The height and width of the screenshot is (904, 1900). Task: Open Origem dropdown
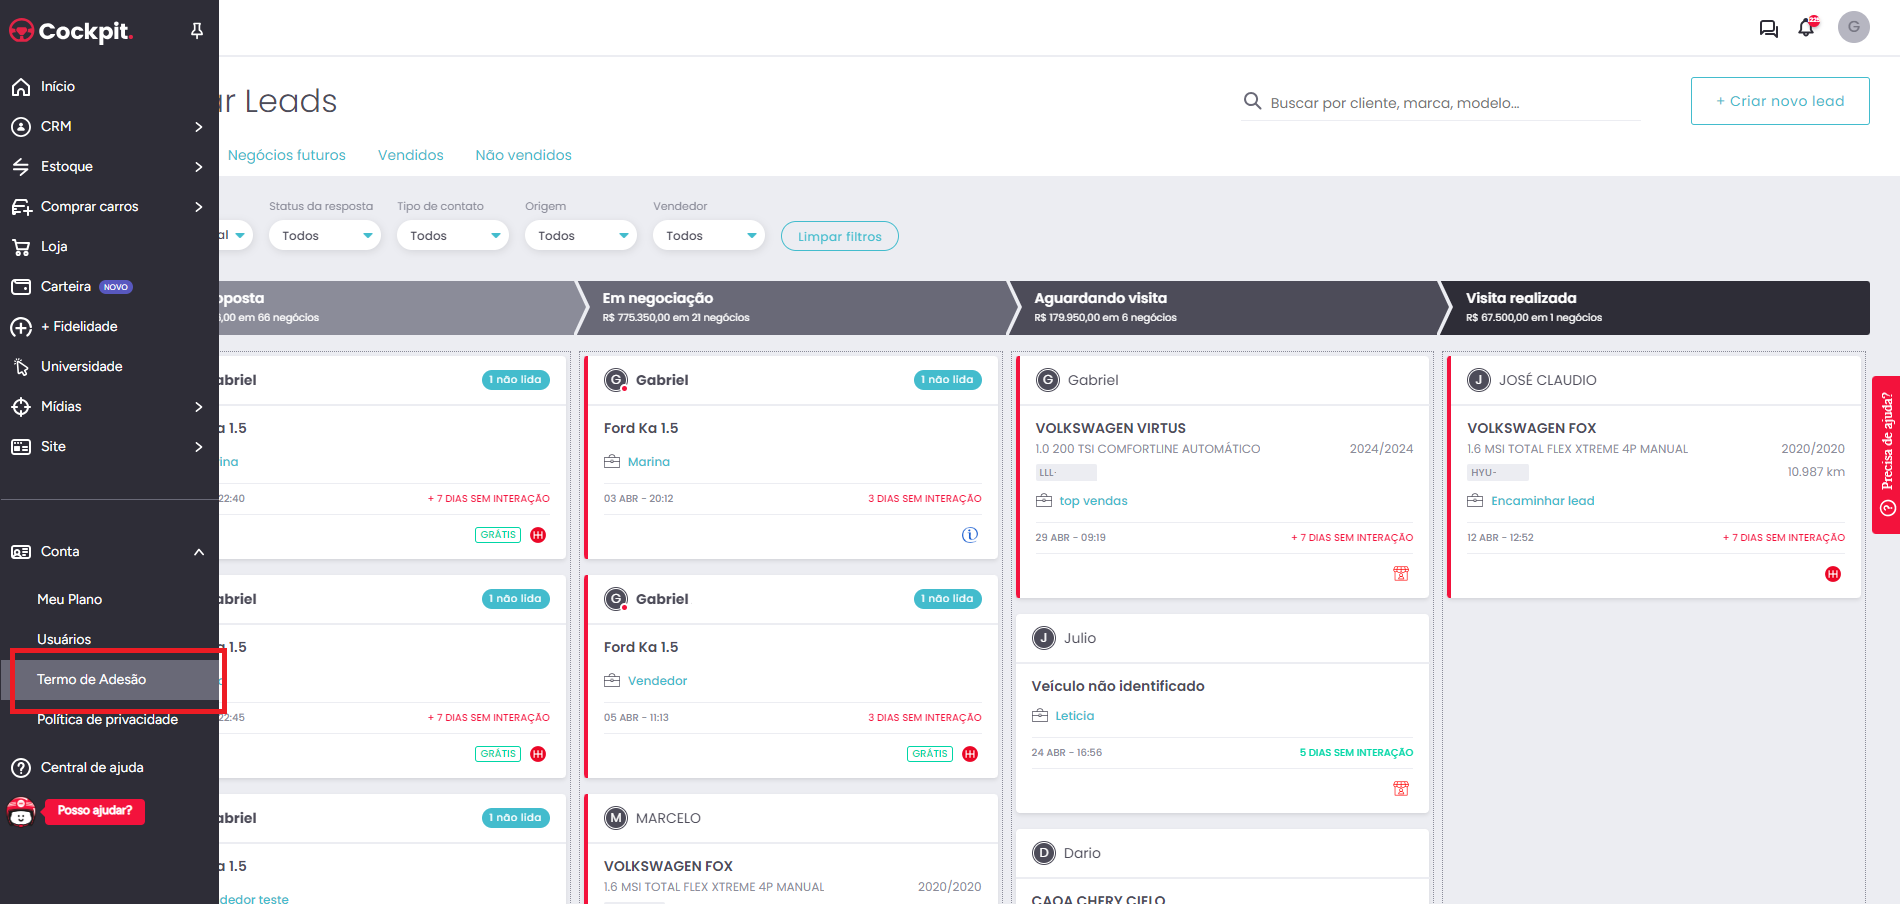581,236
